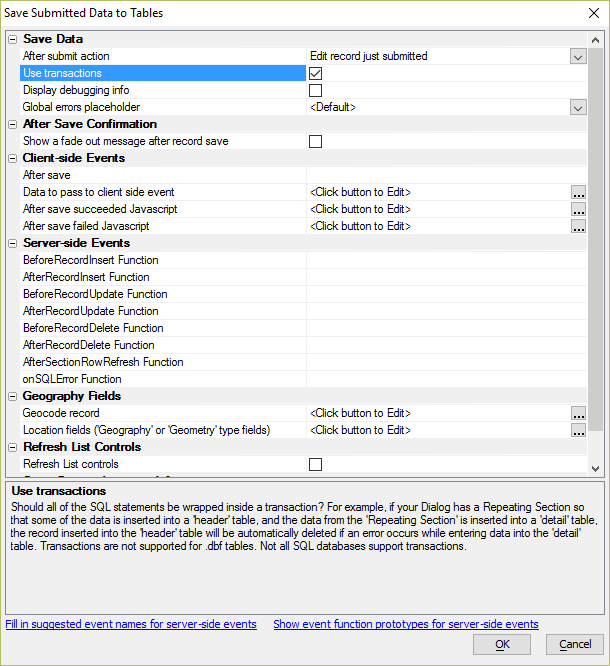
Task: Collapse the Refresh List Controls section
Action: (x=13, y=447)
